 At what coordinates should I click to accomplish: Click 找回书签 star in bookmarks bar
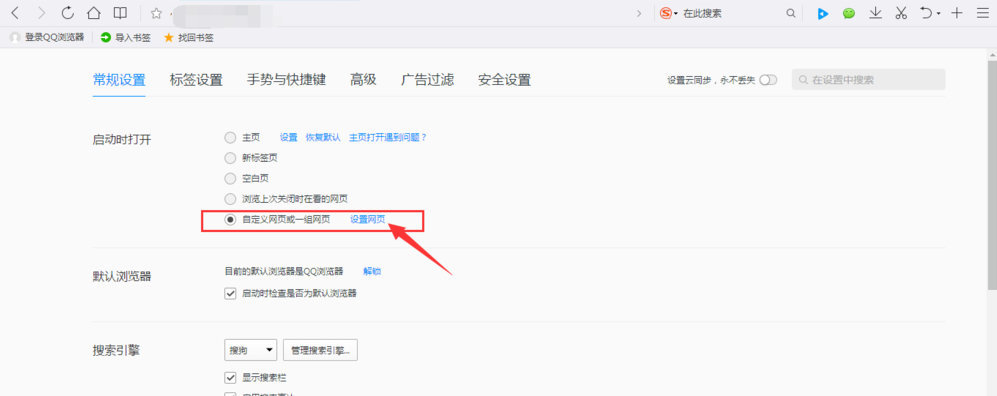point(188,38)
